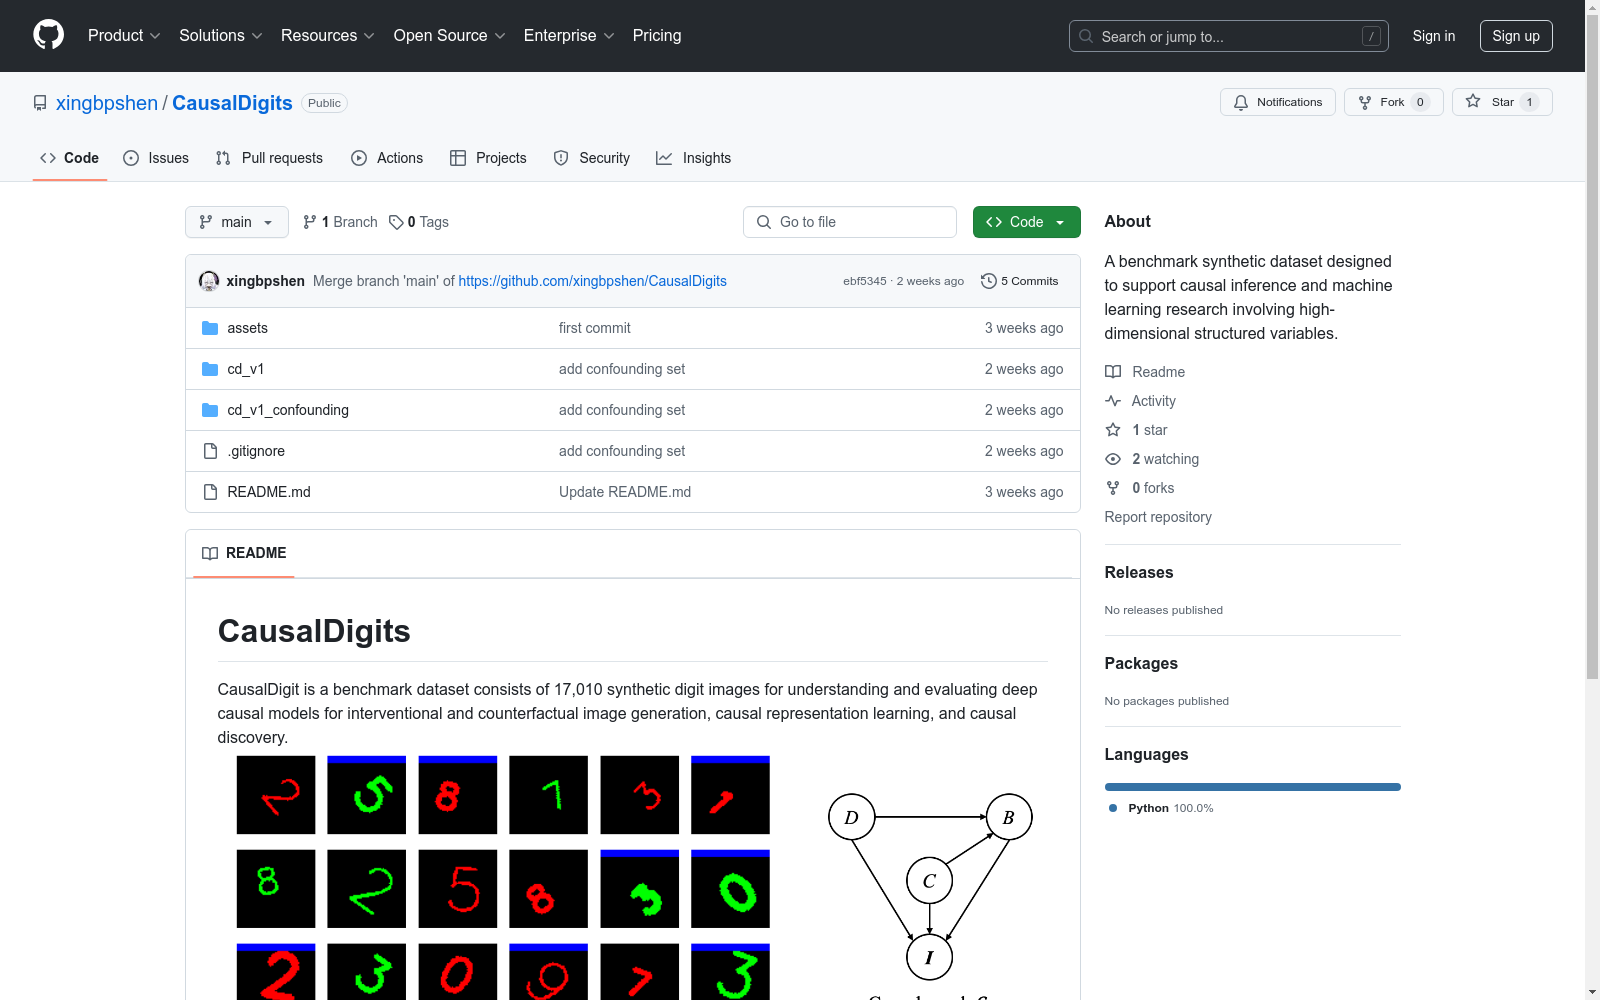Click the cd_v1 folder icon
The height and width of the screenshot is (1000, 1600).
(x=210, y=369)
